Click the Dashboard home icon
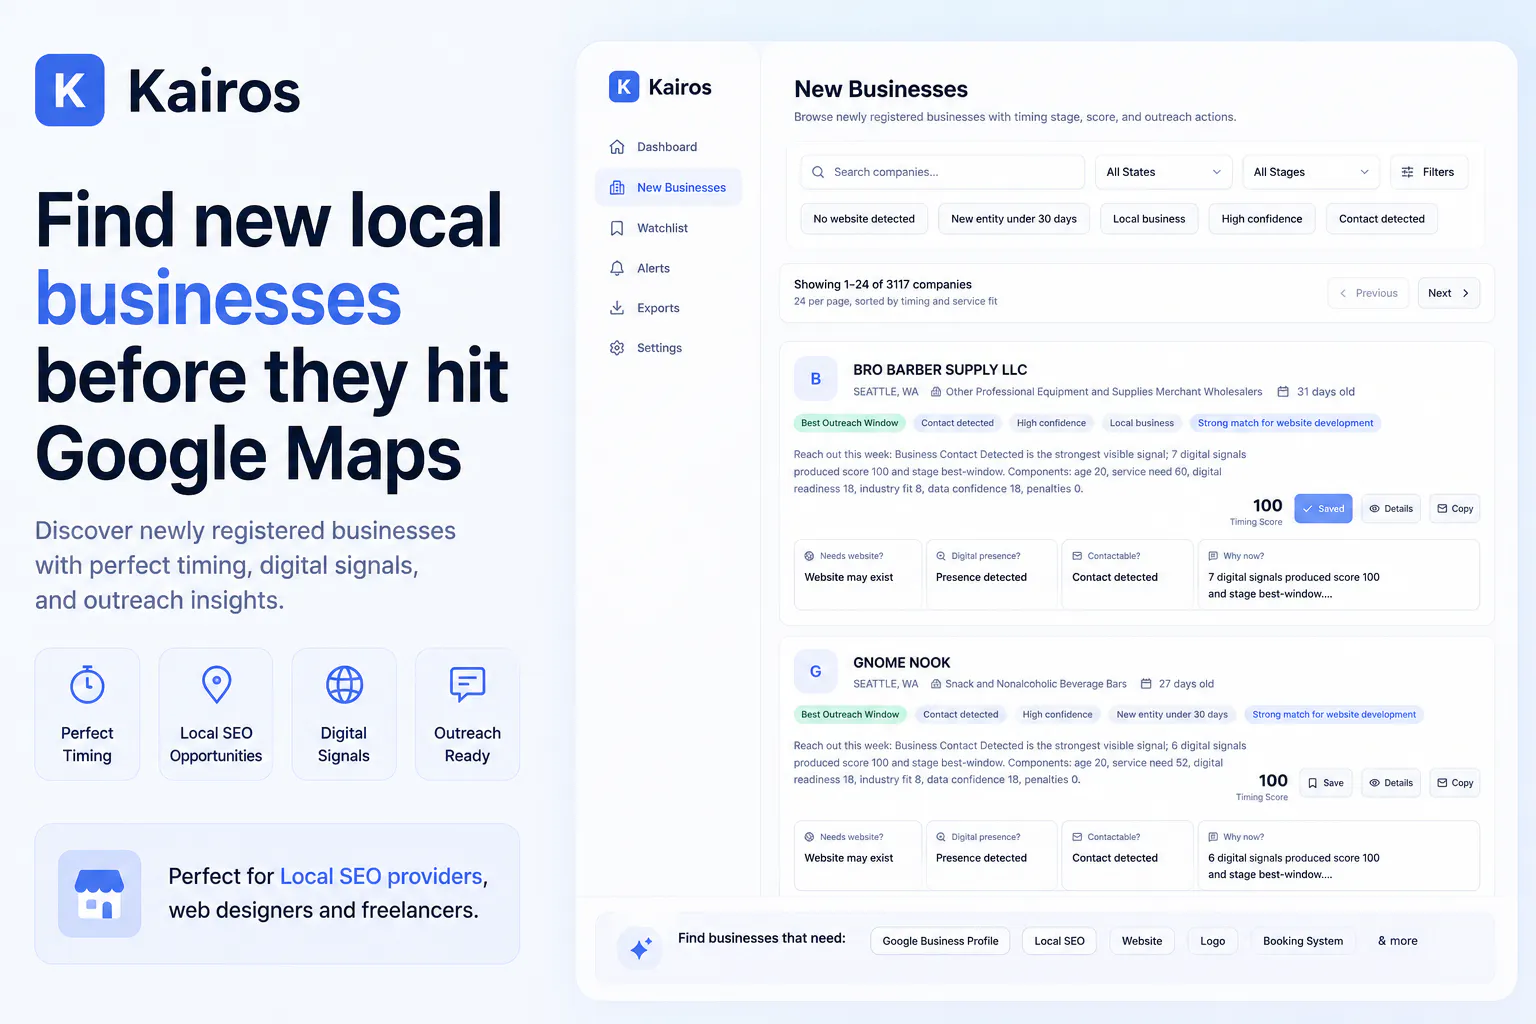Screen dimensions: 1536x1024 617,147
